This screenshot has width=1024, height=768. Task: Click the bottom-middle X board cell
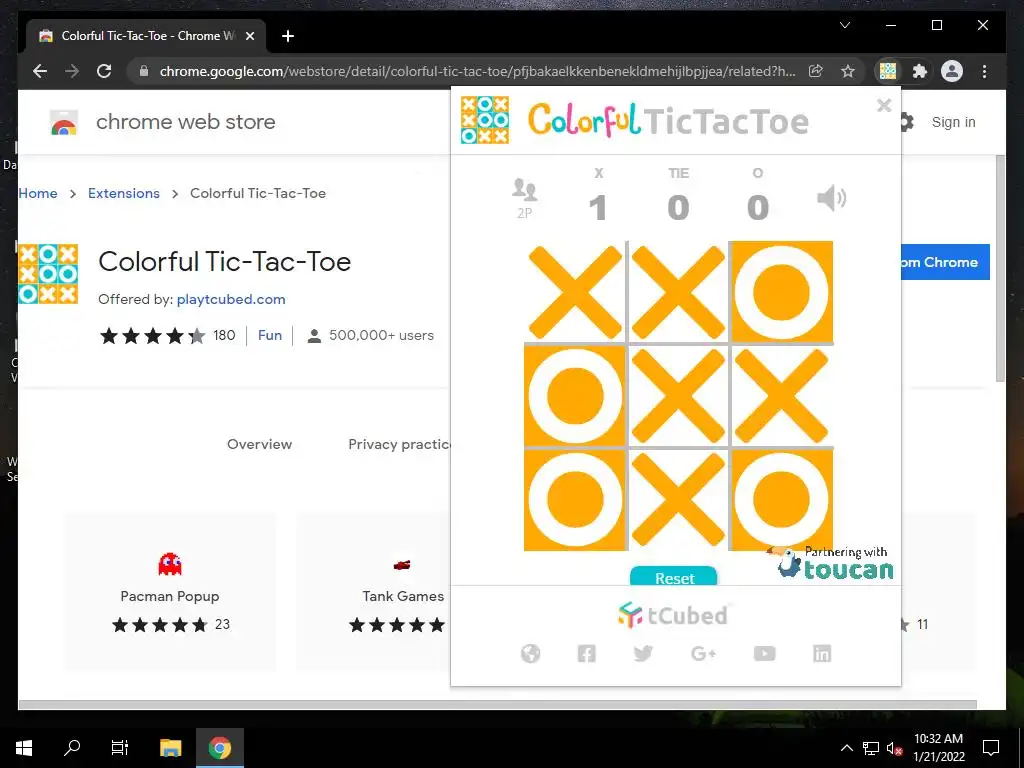pos(679,500)
